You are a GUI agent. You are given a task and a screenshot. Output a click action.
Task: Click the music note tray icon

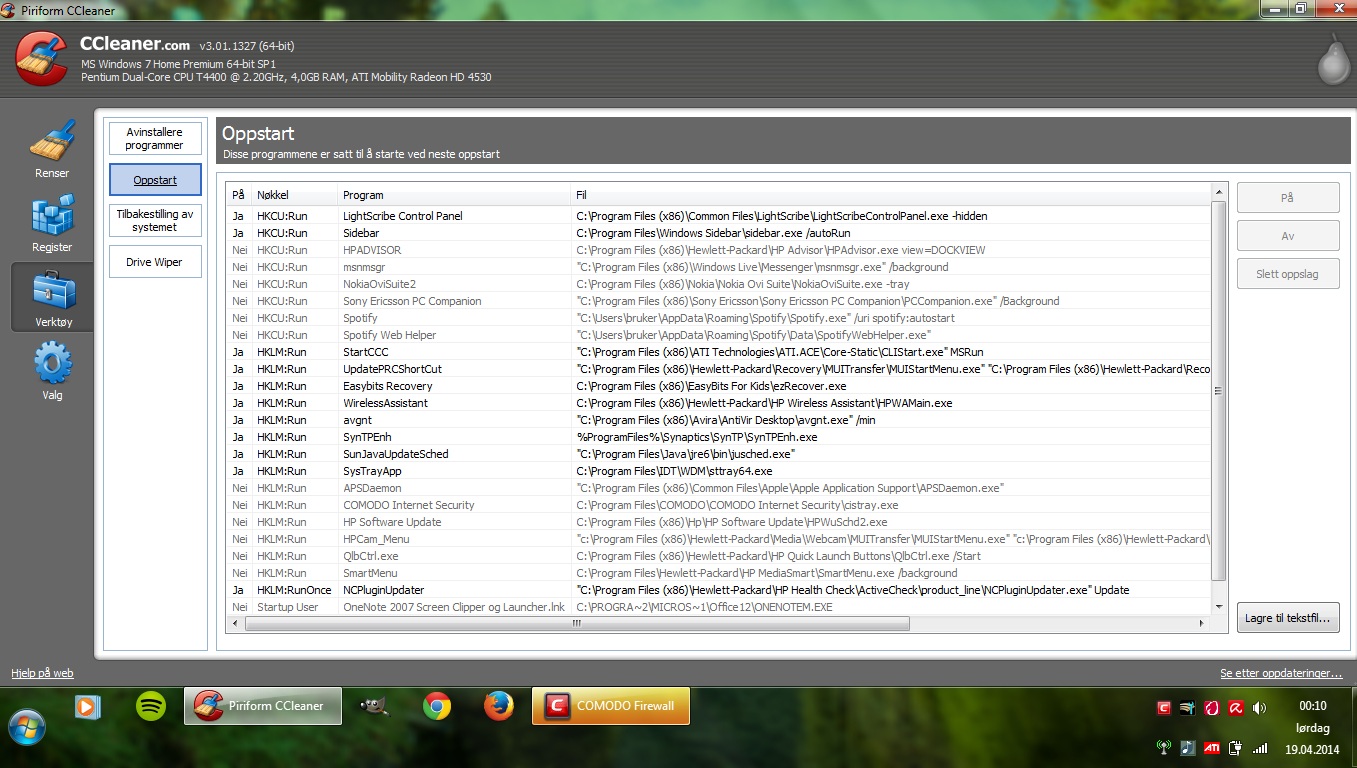click(x=1188, y=746)
